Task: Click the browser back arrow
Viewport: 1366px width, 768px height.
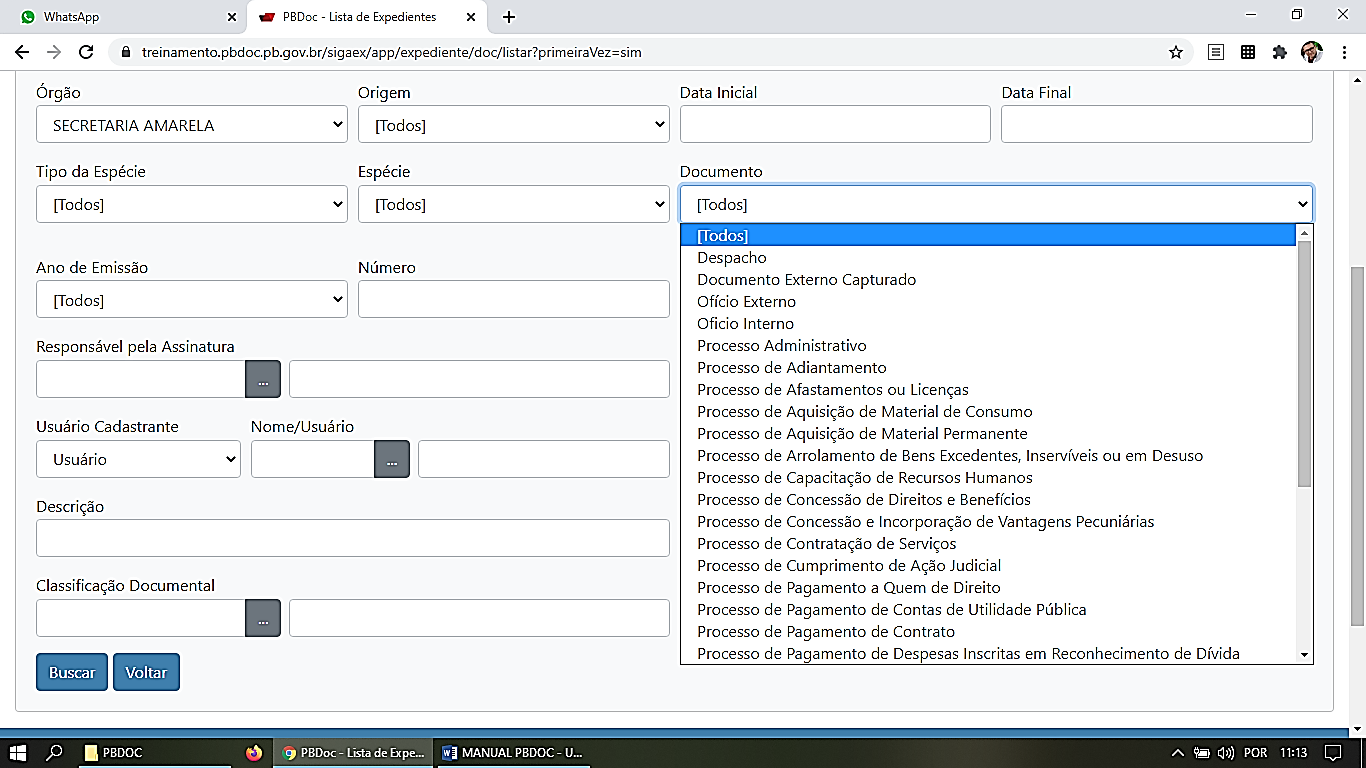Action: (22, 52)
